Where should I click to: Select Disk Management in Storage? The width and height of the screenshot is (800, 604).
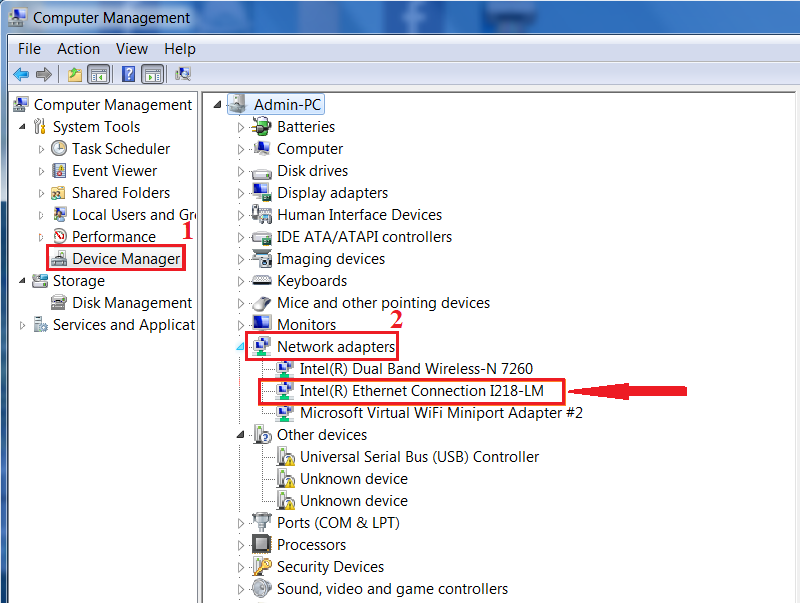tap(131, 303)
